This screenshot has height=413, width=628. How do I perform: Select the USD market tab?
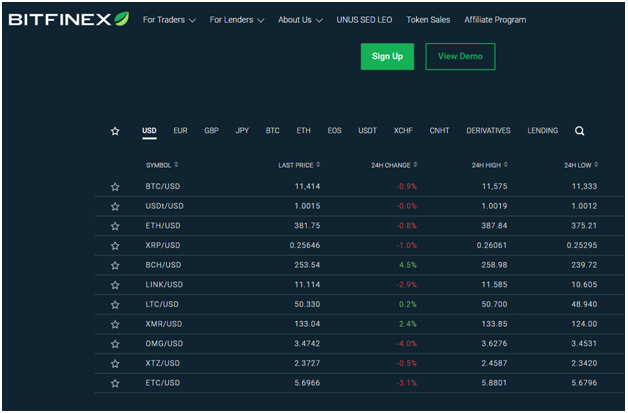(x=149, y=131)
